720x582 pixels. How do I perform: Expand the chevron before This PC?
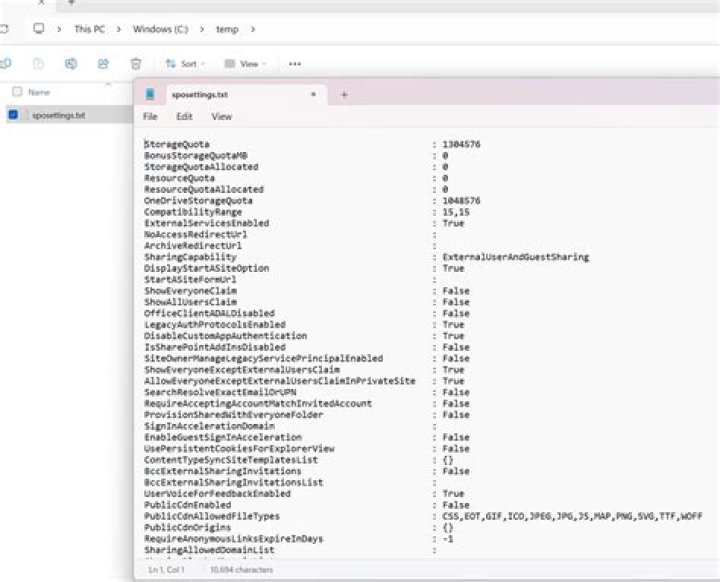point(59,29)
